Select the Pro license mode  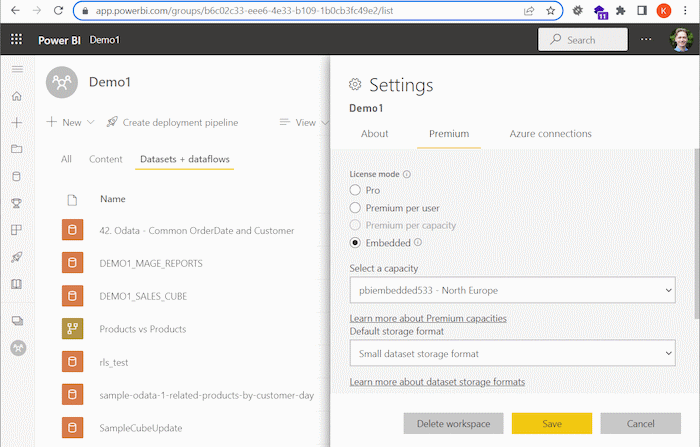[355, 190]
